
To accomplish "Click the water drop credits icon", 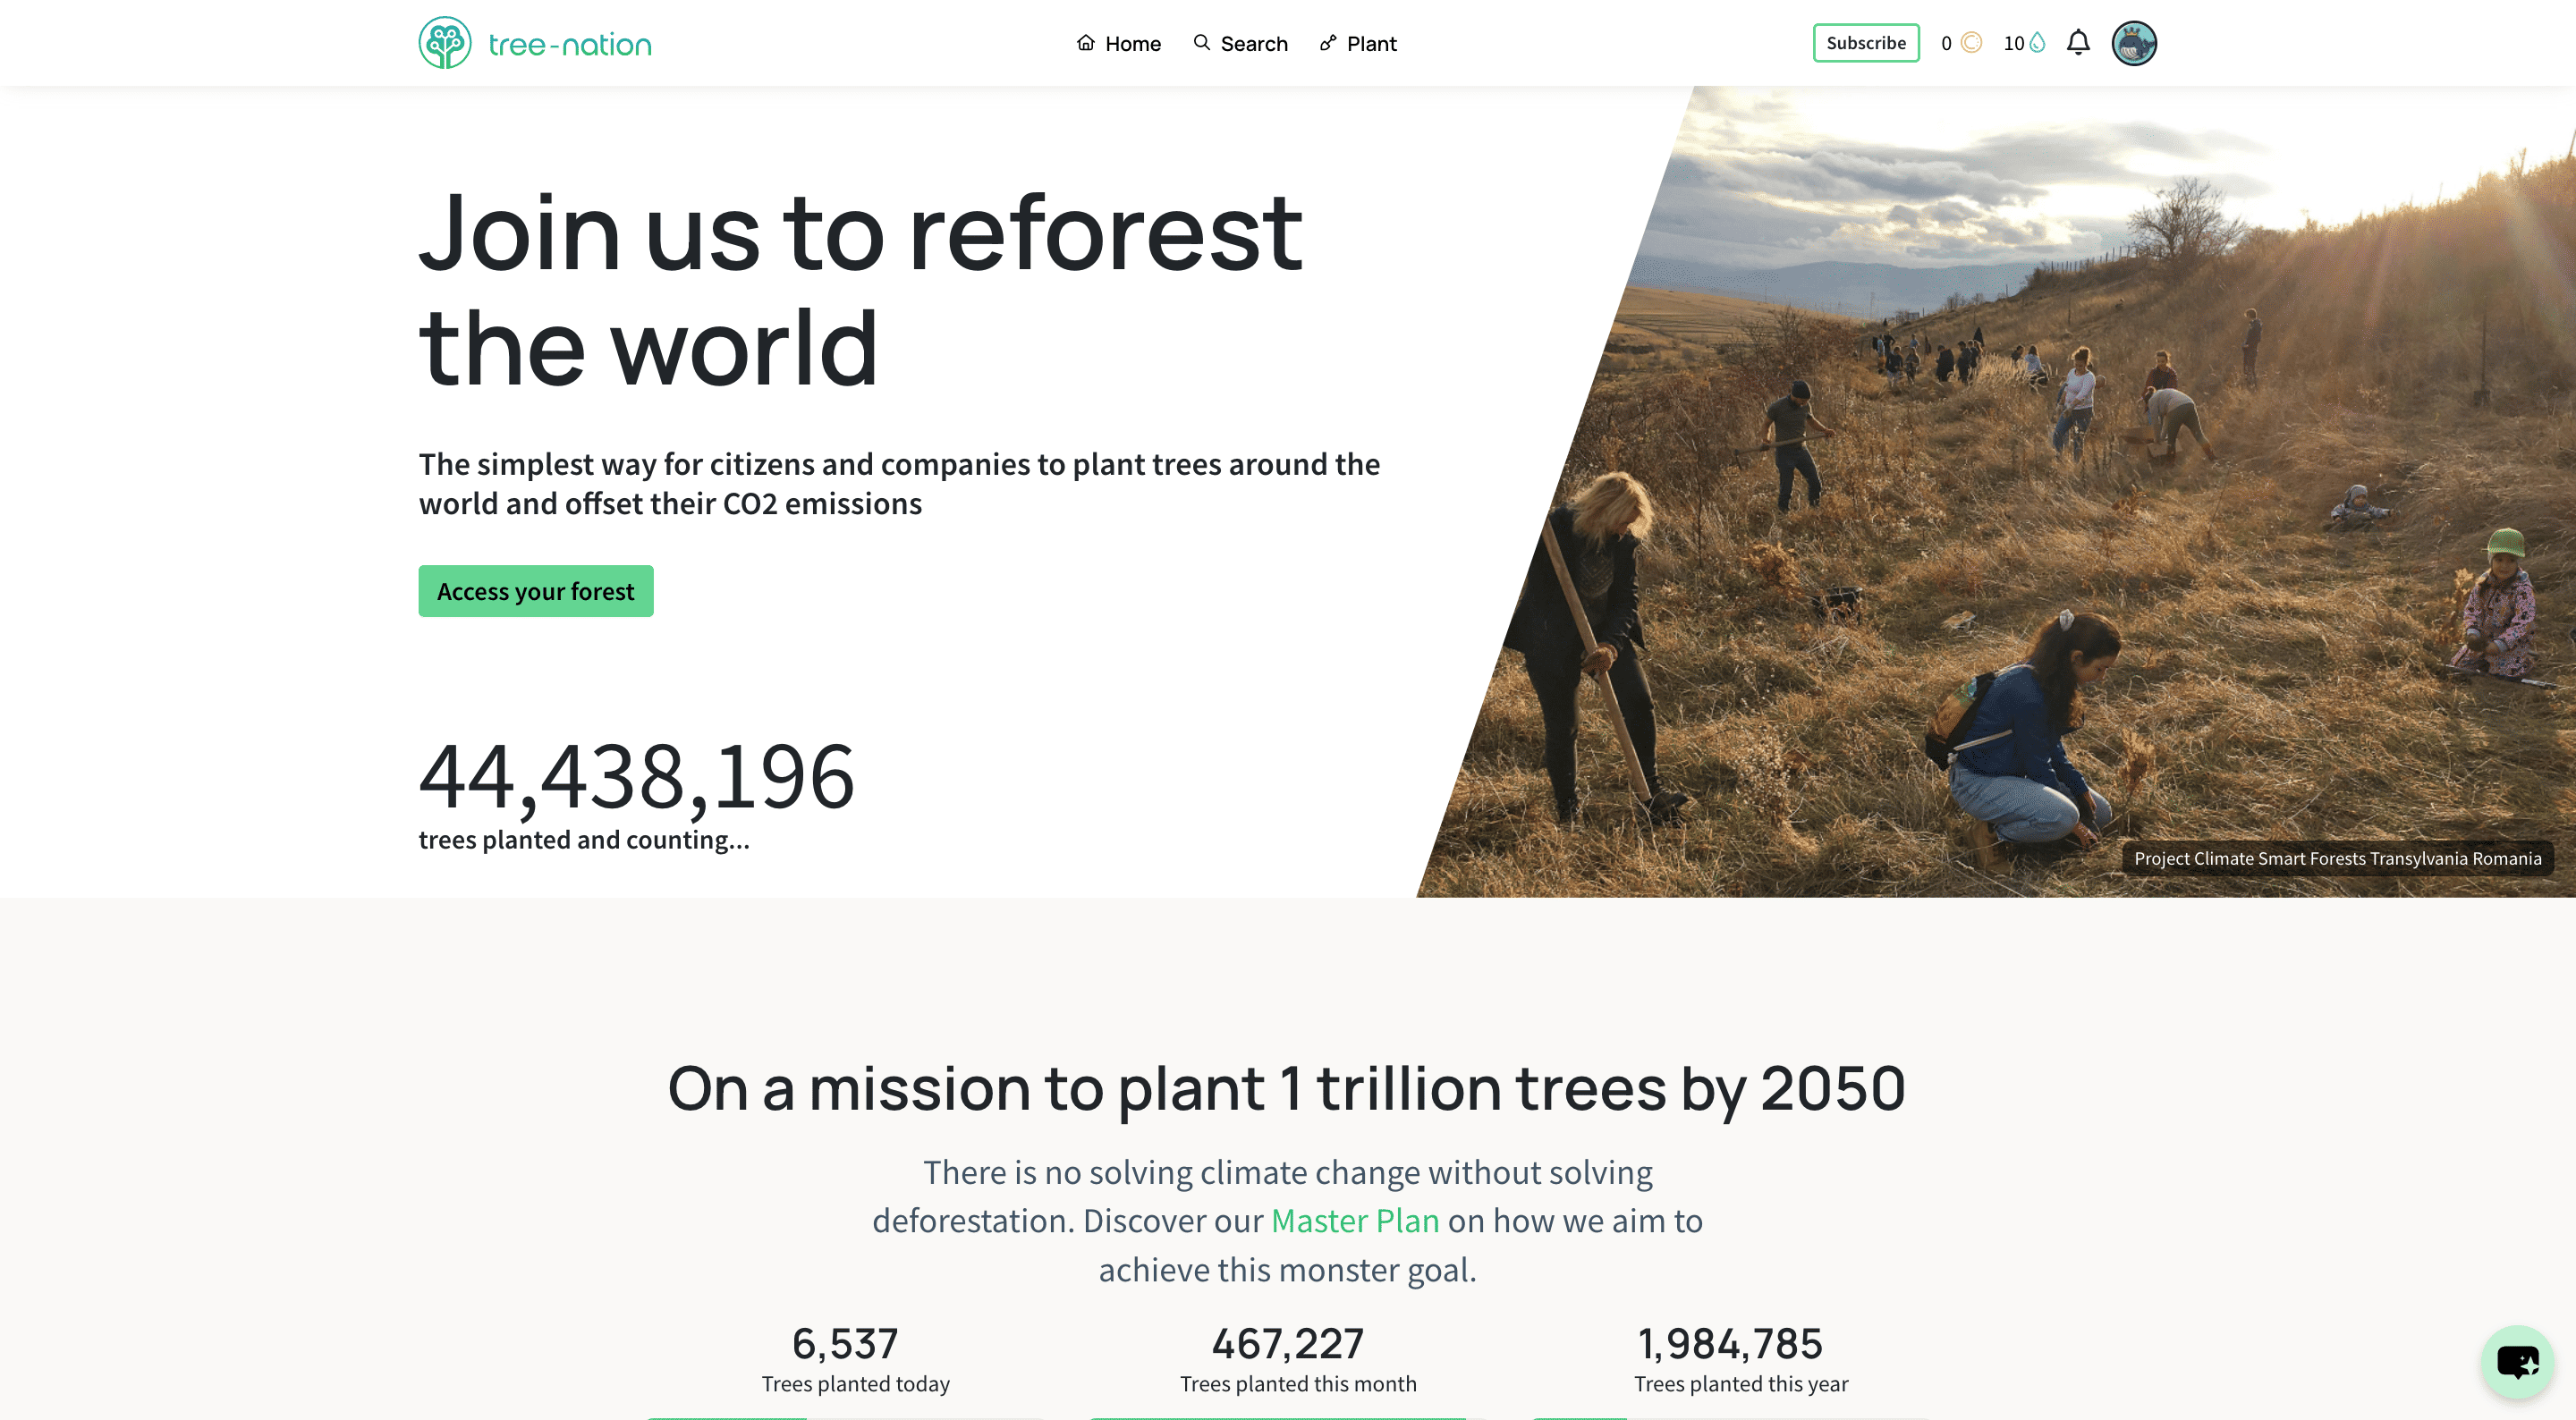I will point(2037,43).
